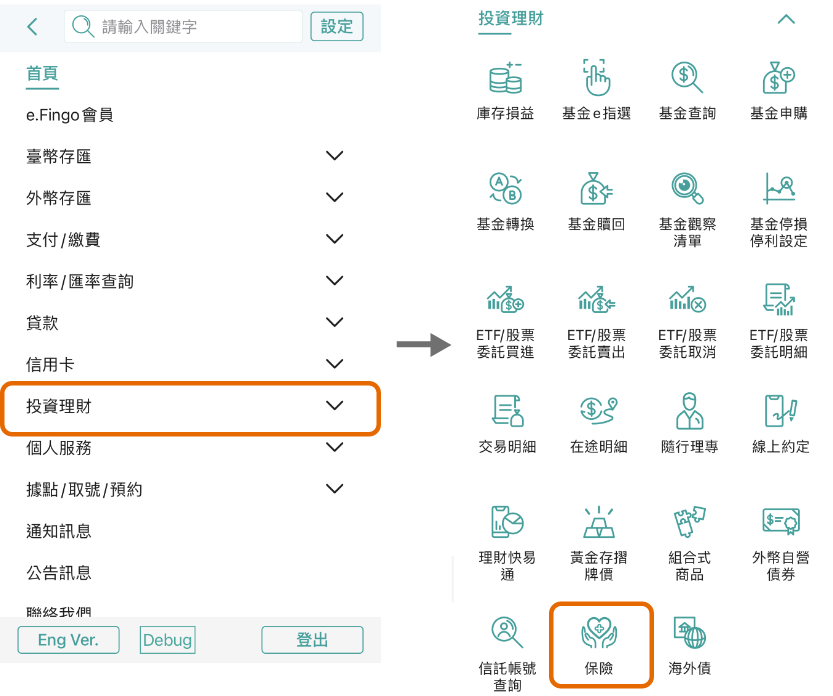Screen dimensions: 833x696
Task: Expand the 支付/繳費 menu chevron
Action: tap(334, 239)
